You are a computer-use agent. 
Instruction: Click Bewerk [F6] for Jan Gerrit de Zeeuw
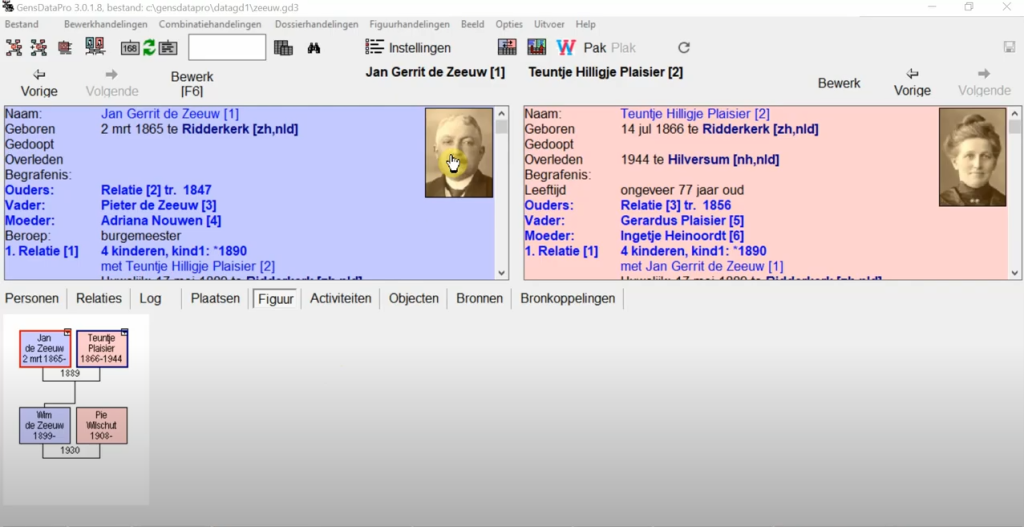click(x=192, y=84)
